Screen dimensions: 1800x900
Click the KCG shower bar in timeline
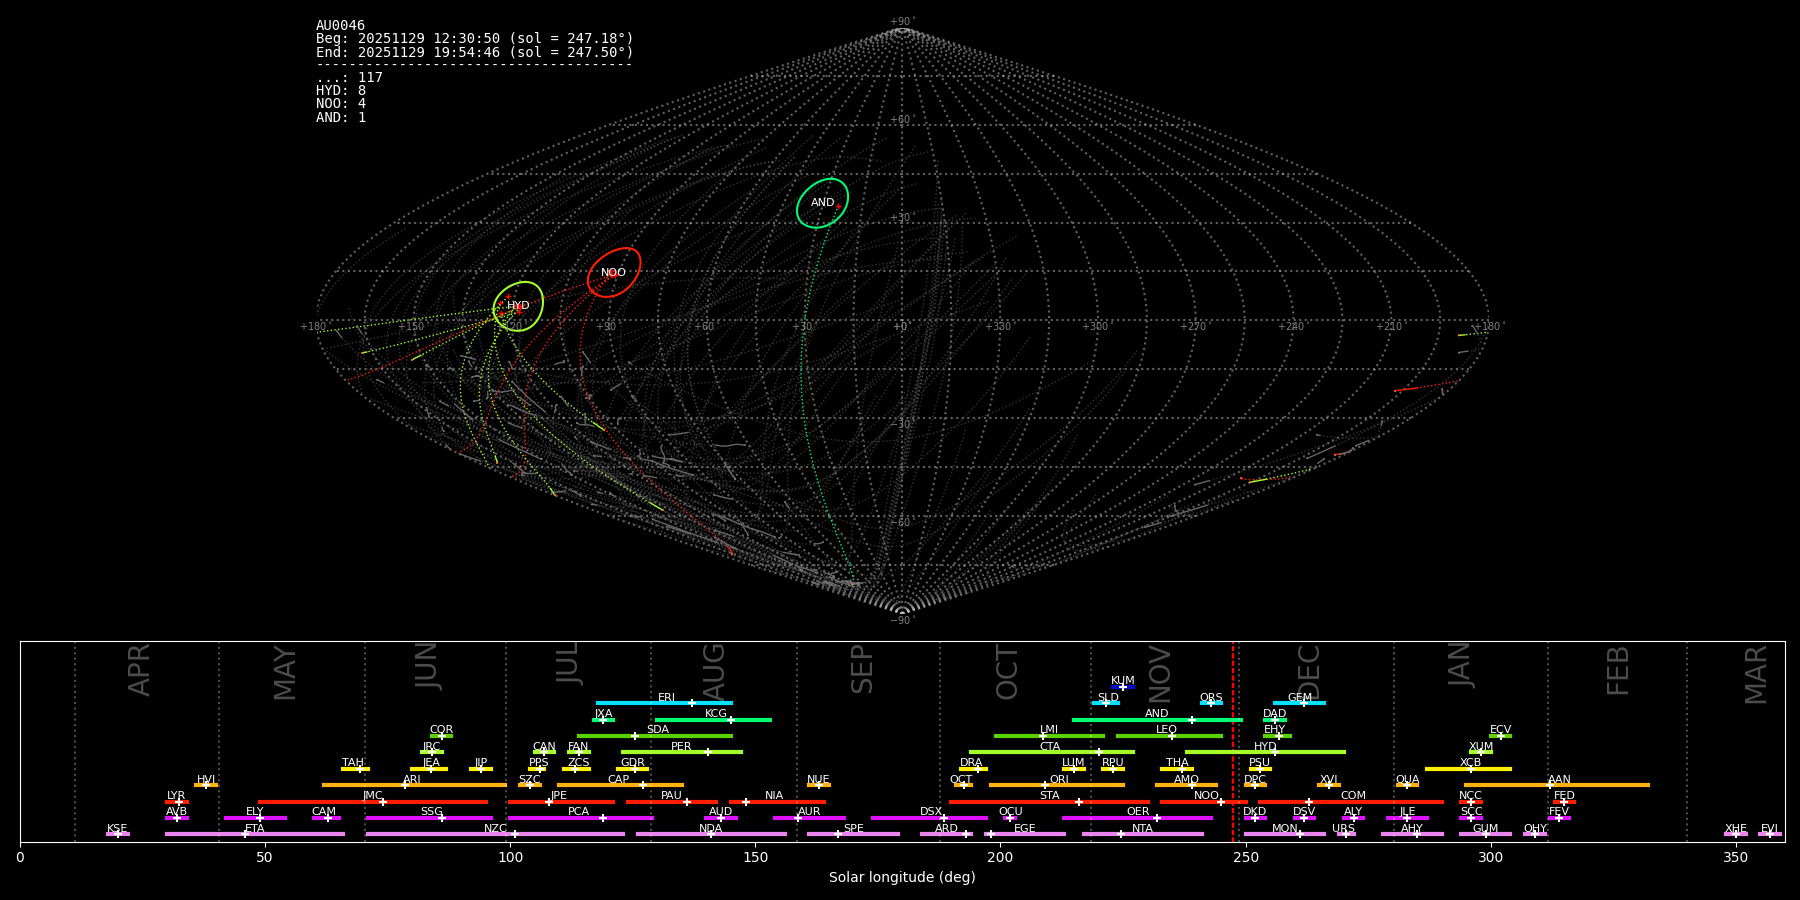tap(713, 720)
